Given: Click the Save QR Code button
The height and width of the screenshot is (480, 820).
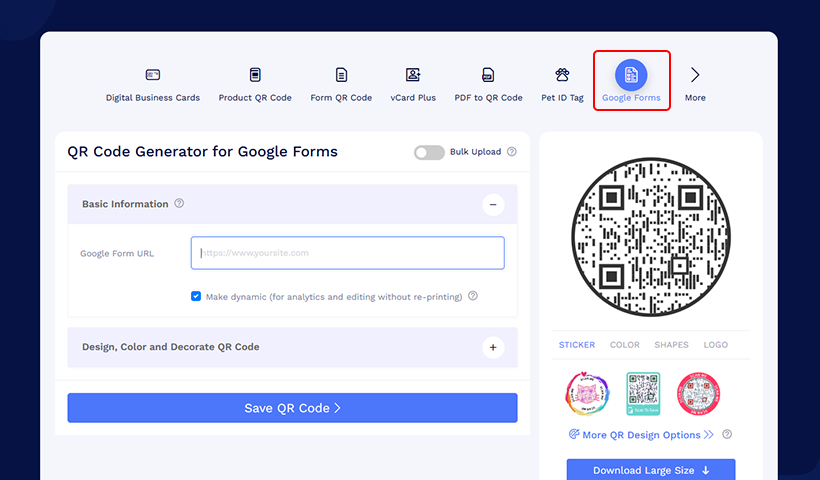Looking at the screenshot, I should [292, 408].
